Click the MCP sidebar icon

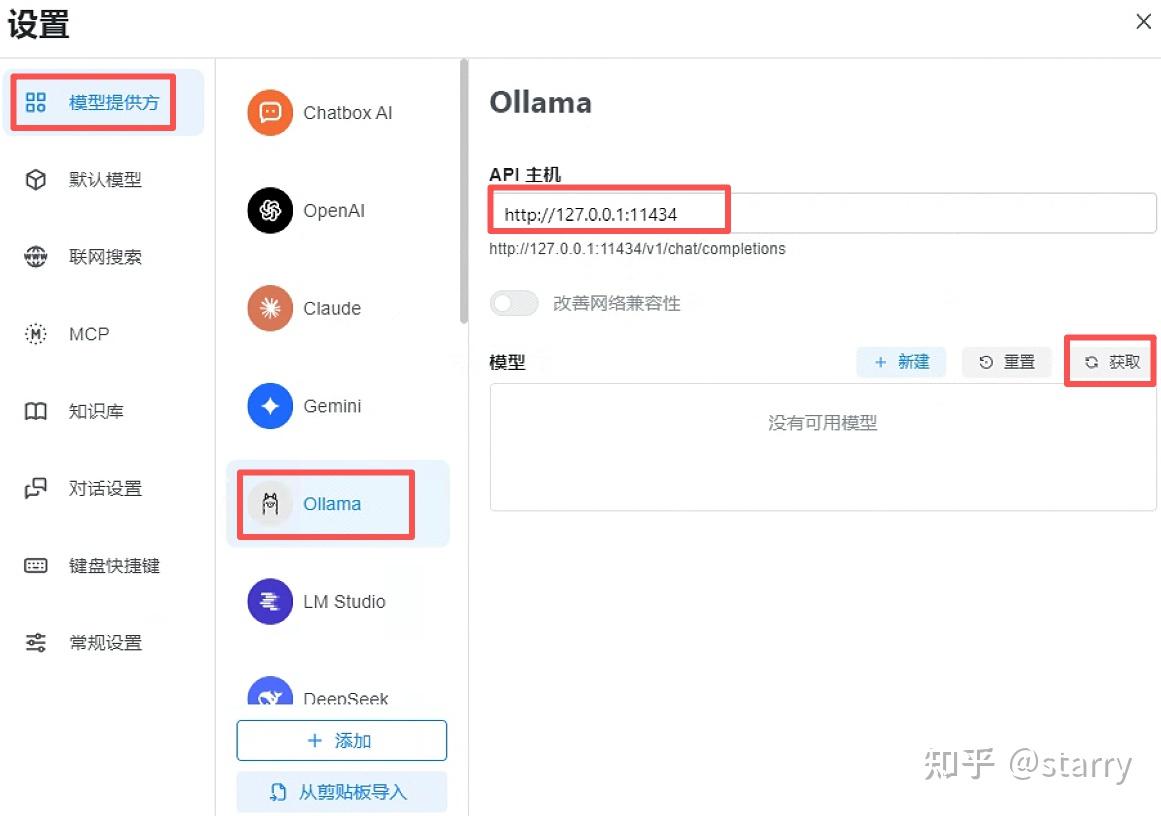coord(36,334)
